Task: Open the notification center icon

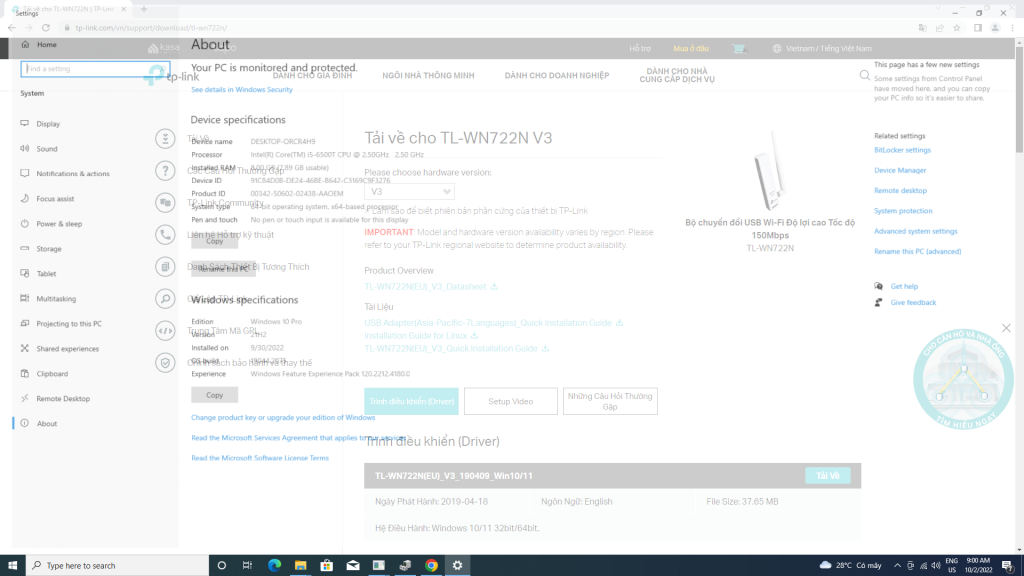Action: (x=1008, y=566)
